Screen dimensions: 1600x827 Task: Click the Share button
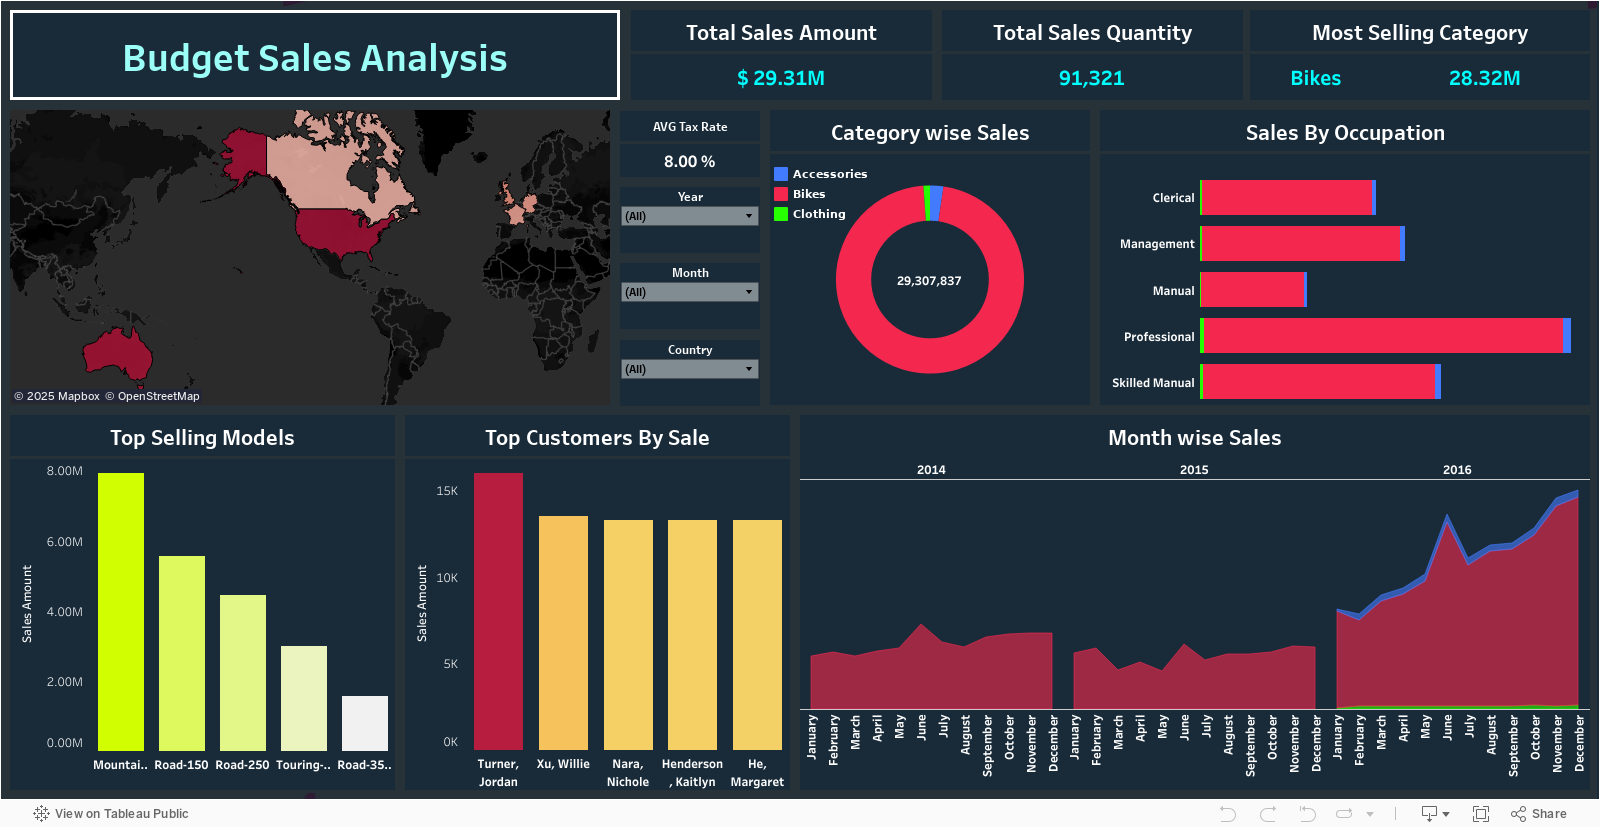1539,814
